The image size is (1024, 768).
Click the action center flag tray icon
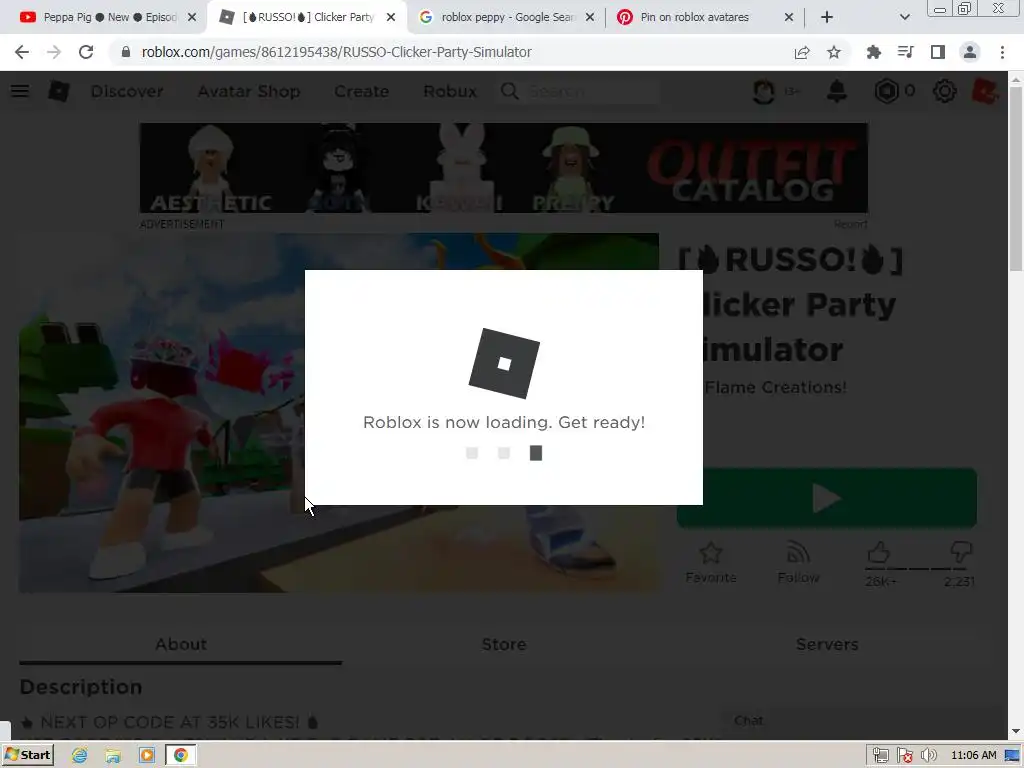(904, 756)
